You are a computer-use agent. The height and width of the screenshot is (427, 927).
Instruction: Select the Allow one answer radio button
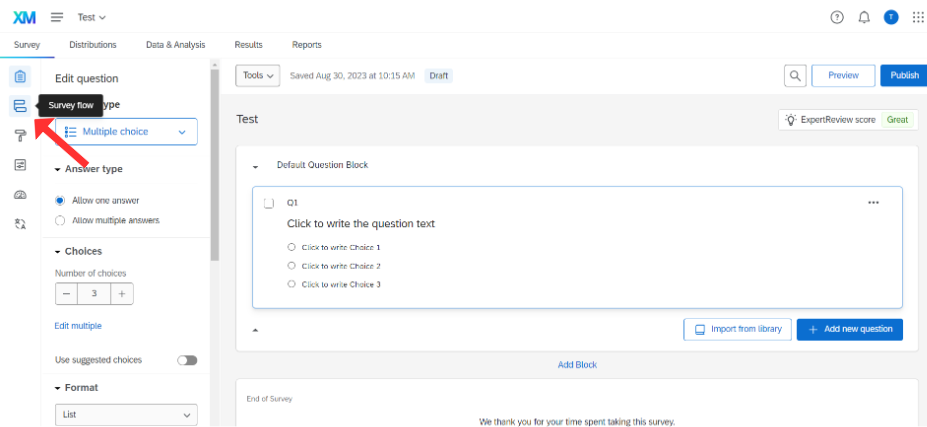coord(60,200)
